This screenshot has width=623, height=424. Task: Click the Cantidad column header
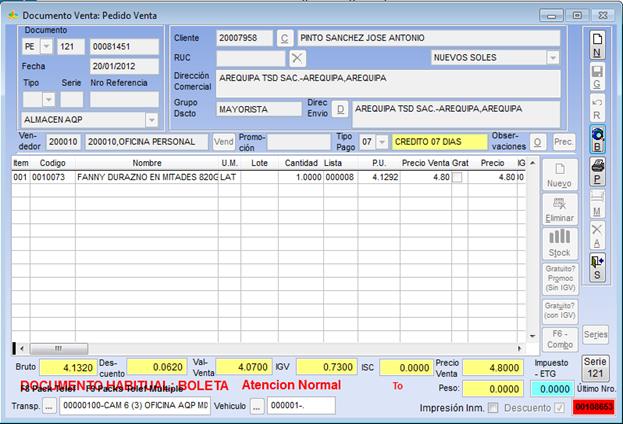(x=301, y=163)
